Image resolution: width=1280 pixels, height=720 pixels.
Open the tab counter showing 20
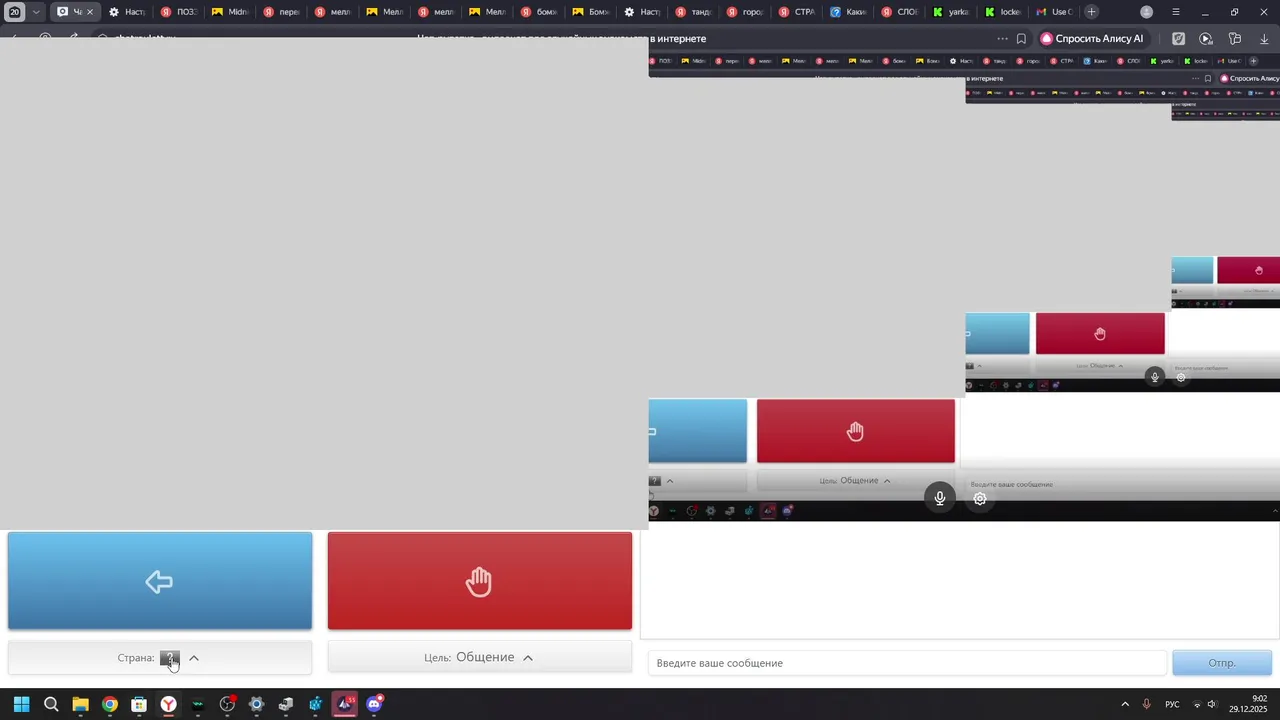click(x=14, y=12)
